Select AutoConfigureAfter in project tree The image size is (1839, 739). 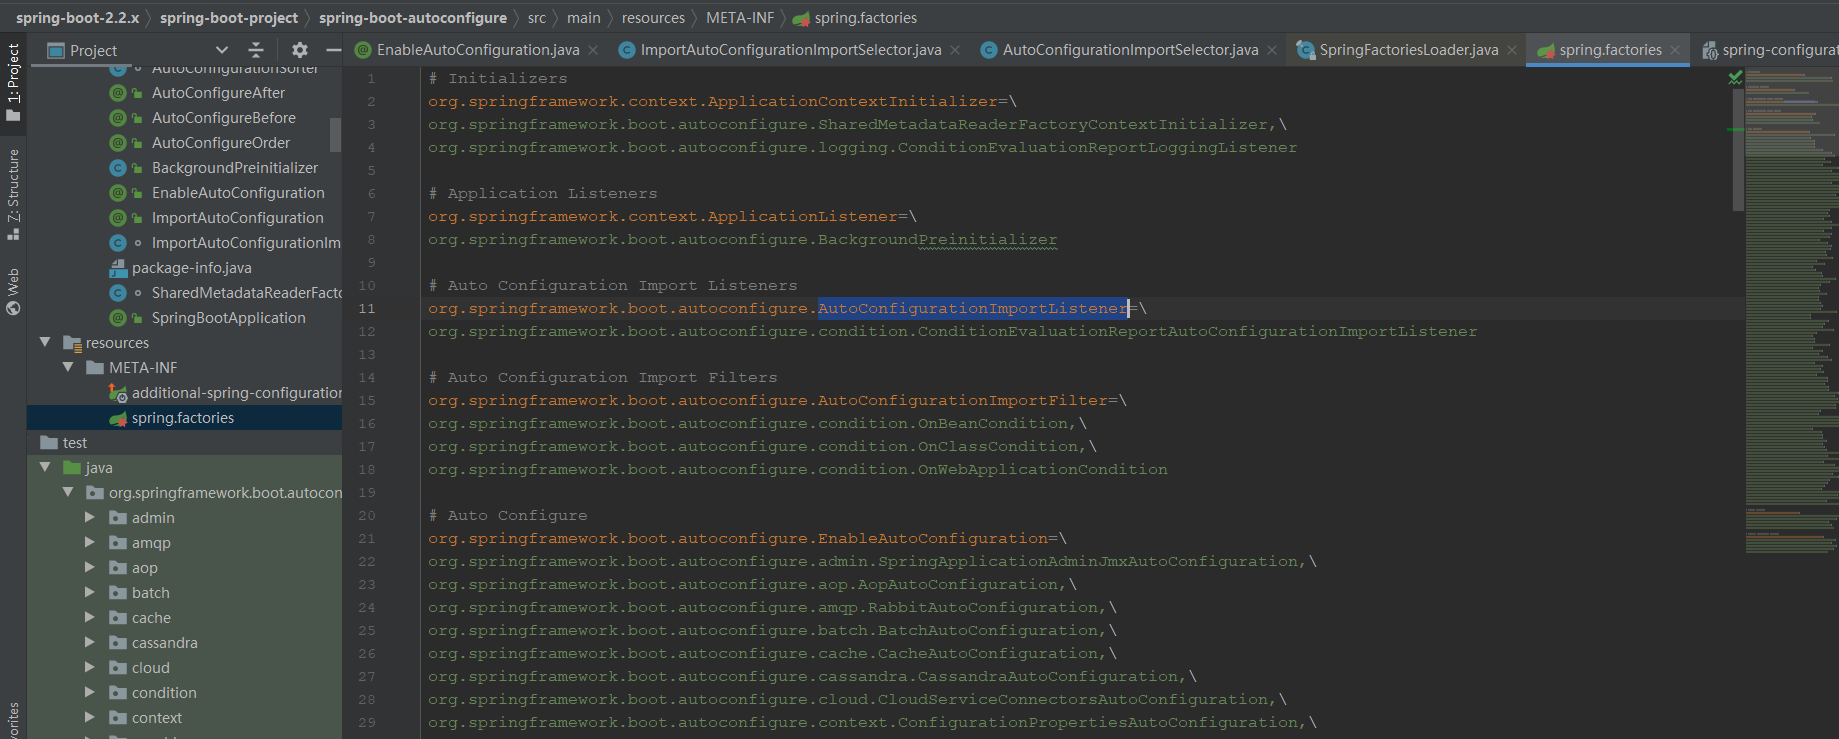(x=218, y=93)
